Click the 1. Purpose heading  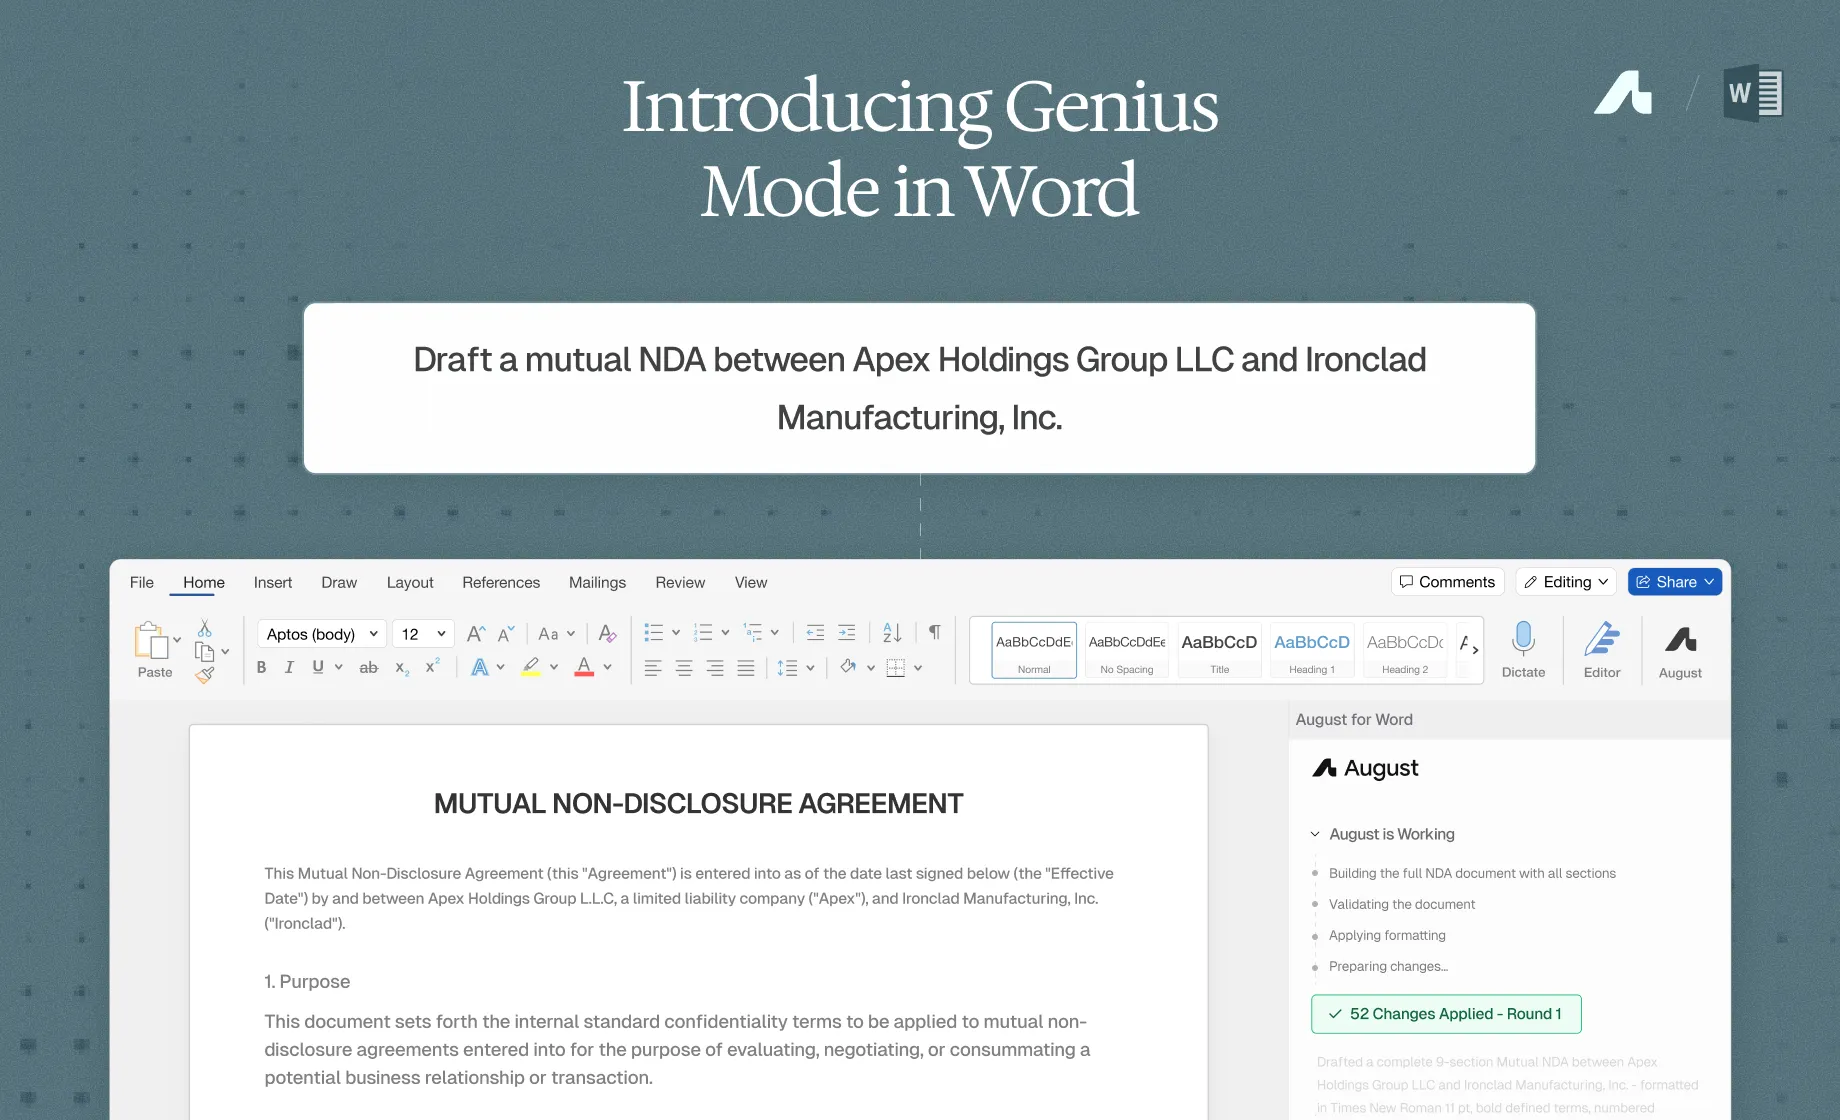307,982
